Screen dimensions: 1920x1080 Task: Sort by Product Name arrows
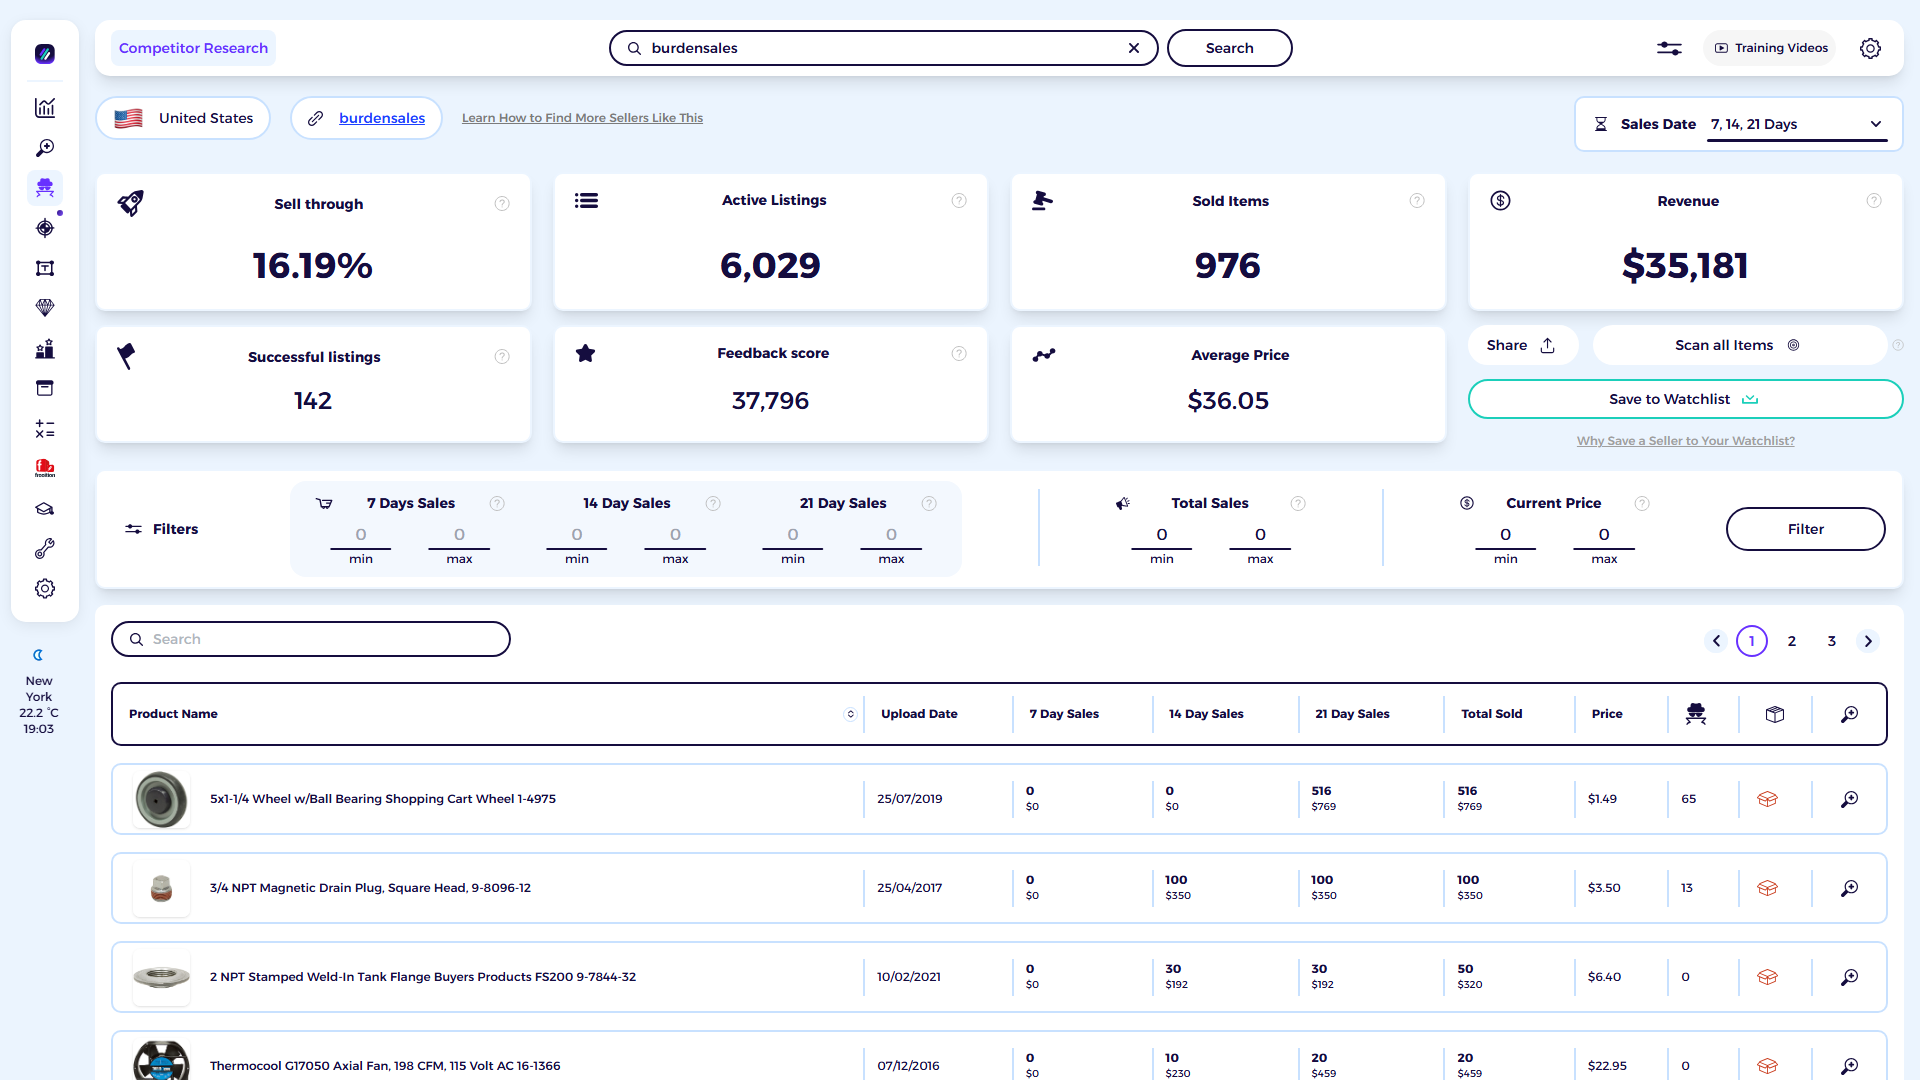(x=851, y=714)
